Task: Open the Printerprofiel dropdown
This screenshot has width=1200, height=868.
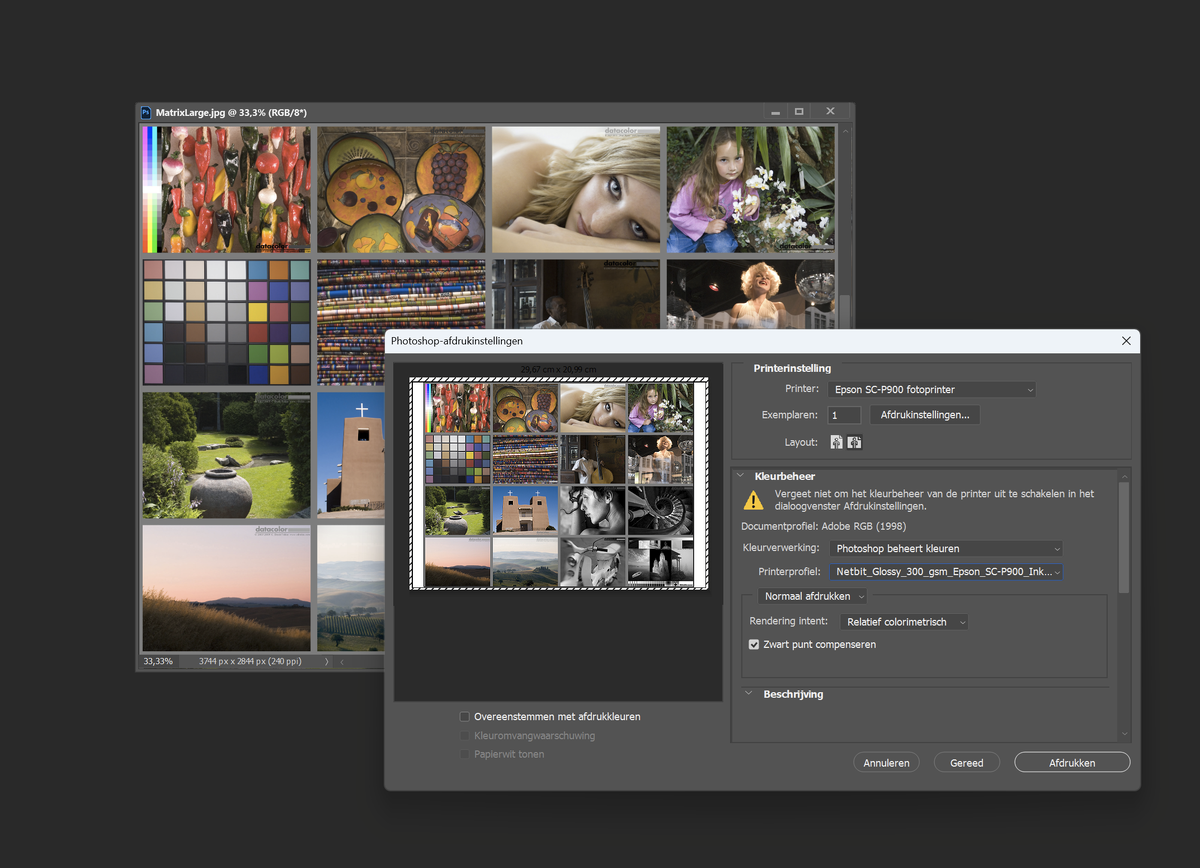Action: tap(946, 572)
